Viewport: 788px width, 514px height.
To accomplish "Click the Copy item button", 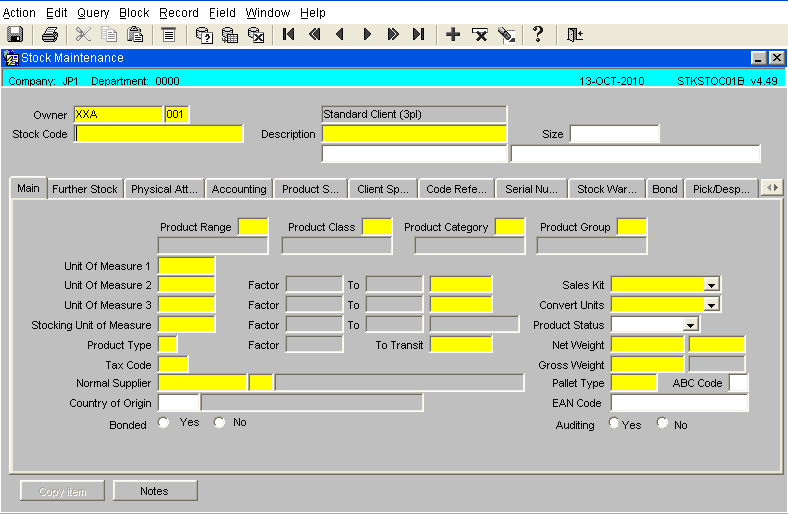I will (62, 491).
